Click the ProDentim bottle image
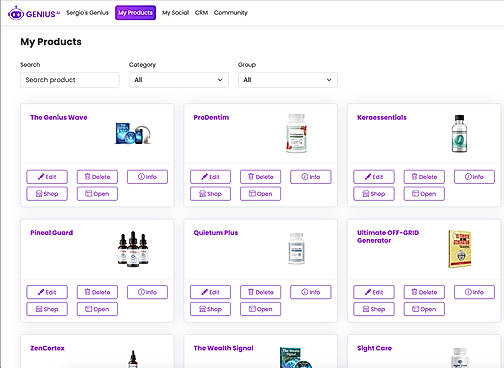Image resolution: width=504 pixels, height=368 pixels. [x=296, y=133]
